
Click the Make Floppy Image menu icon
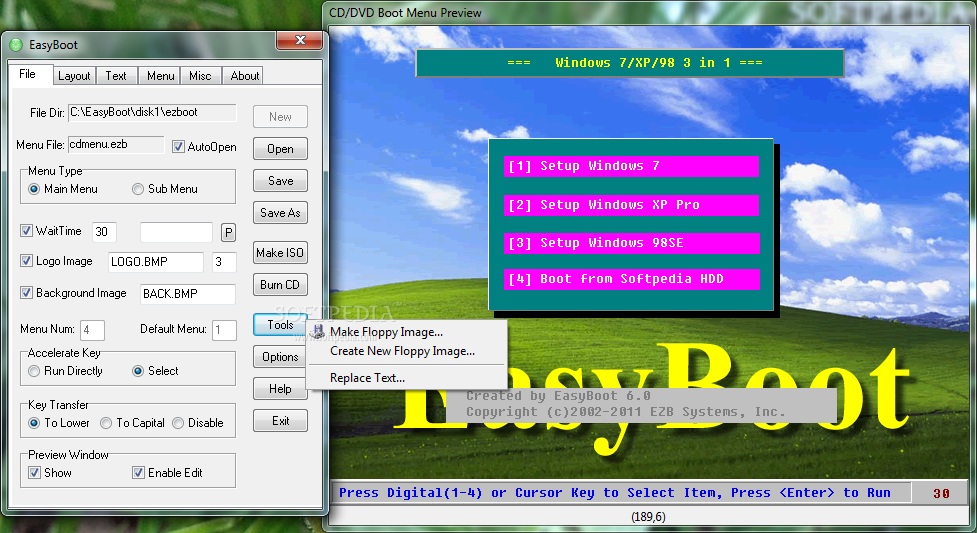click(x=318, y=332)
